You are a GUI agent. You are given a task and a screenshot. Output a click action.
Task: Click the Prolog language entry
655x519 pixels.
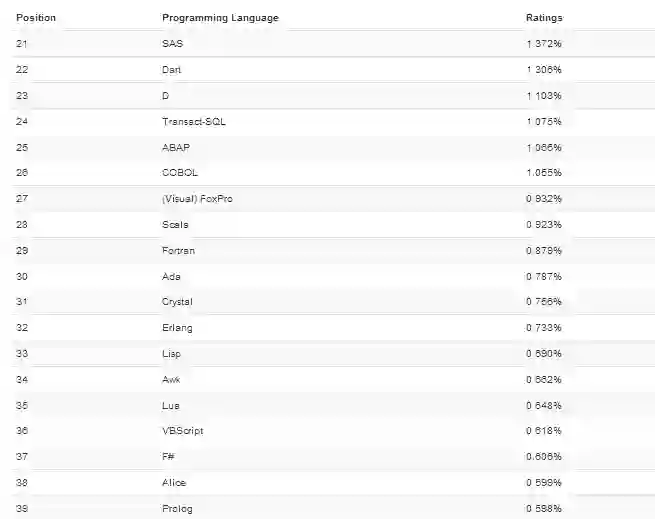pyautogui.click(x=177, y=509)
